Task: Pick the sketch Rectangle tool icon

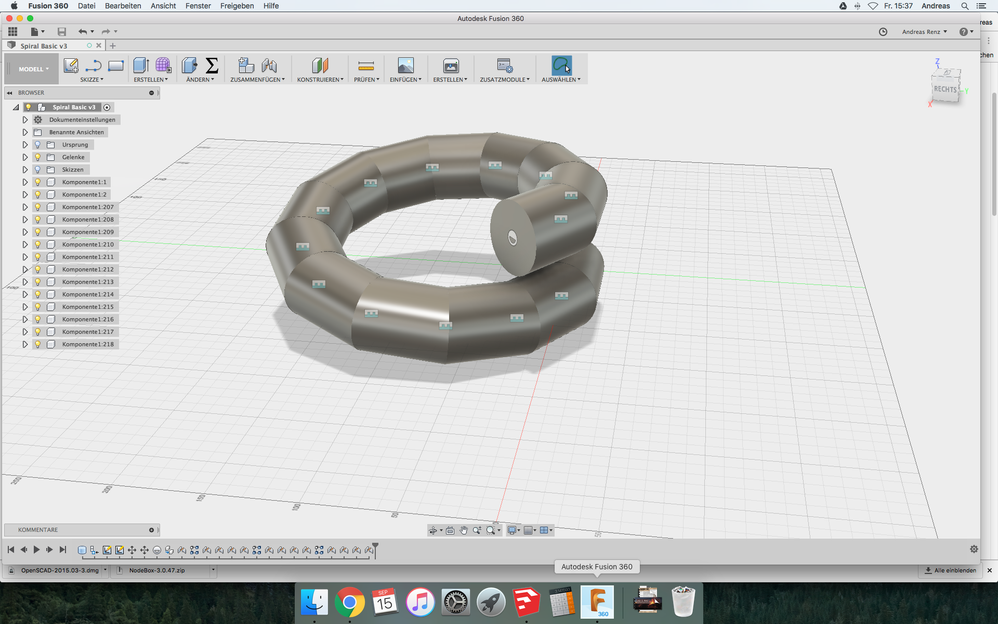Action: point(116,66)
